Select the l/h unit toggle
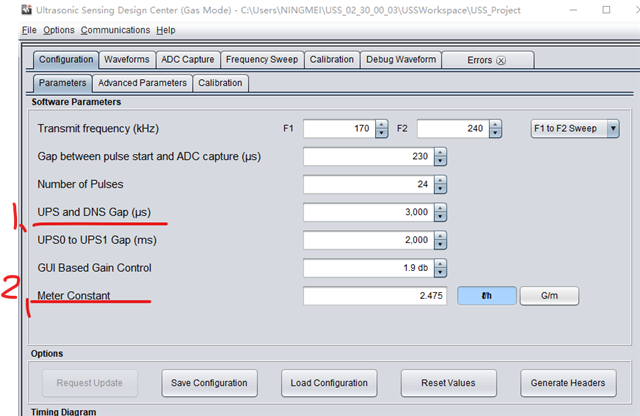640x416 pixels. click(x=487, y=296)
